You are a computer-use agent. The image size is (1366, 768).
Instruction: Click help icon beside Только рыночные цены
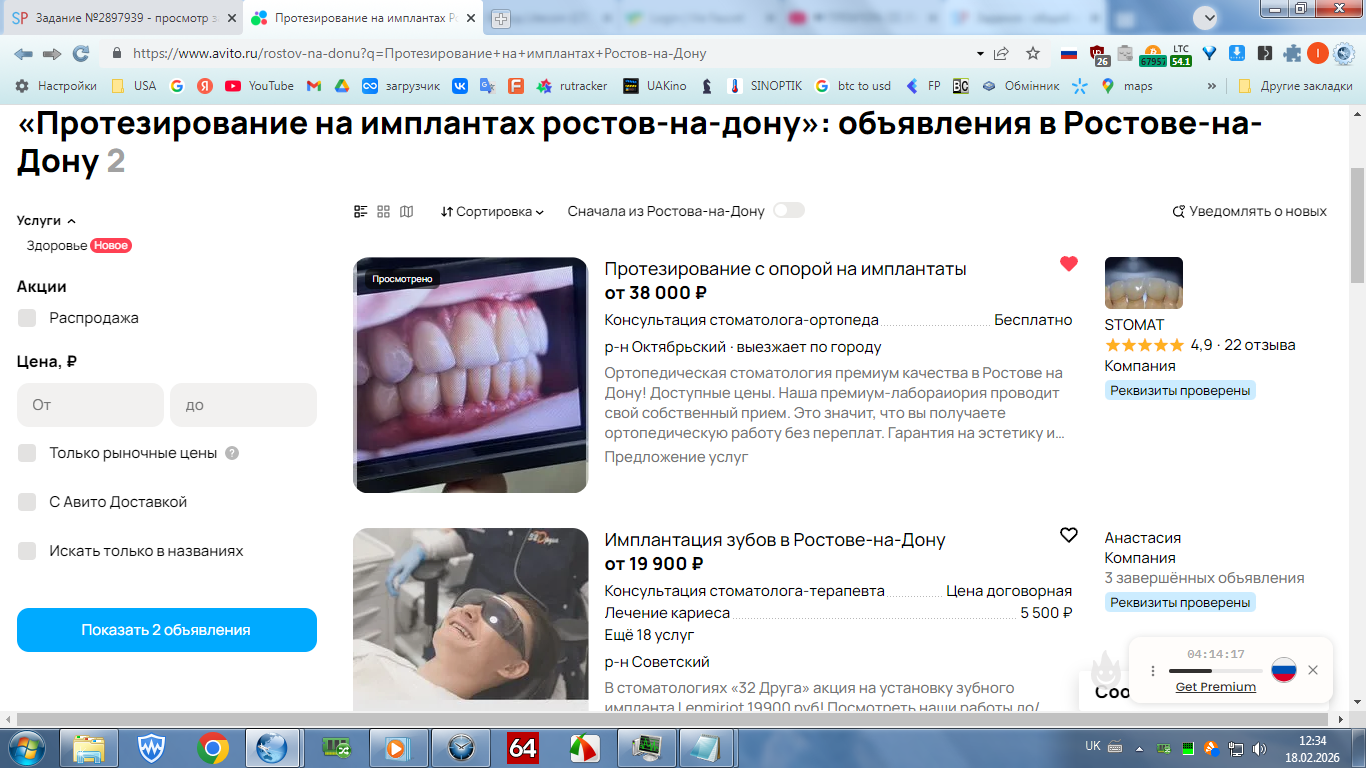232,453
